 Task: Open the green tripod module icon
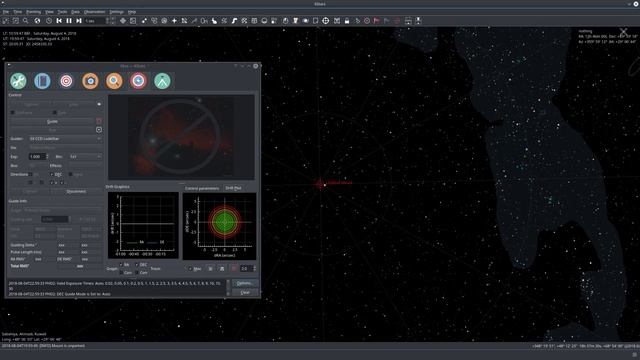pos(162,81)
